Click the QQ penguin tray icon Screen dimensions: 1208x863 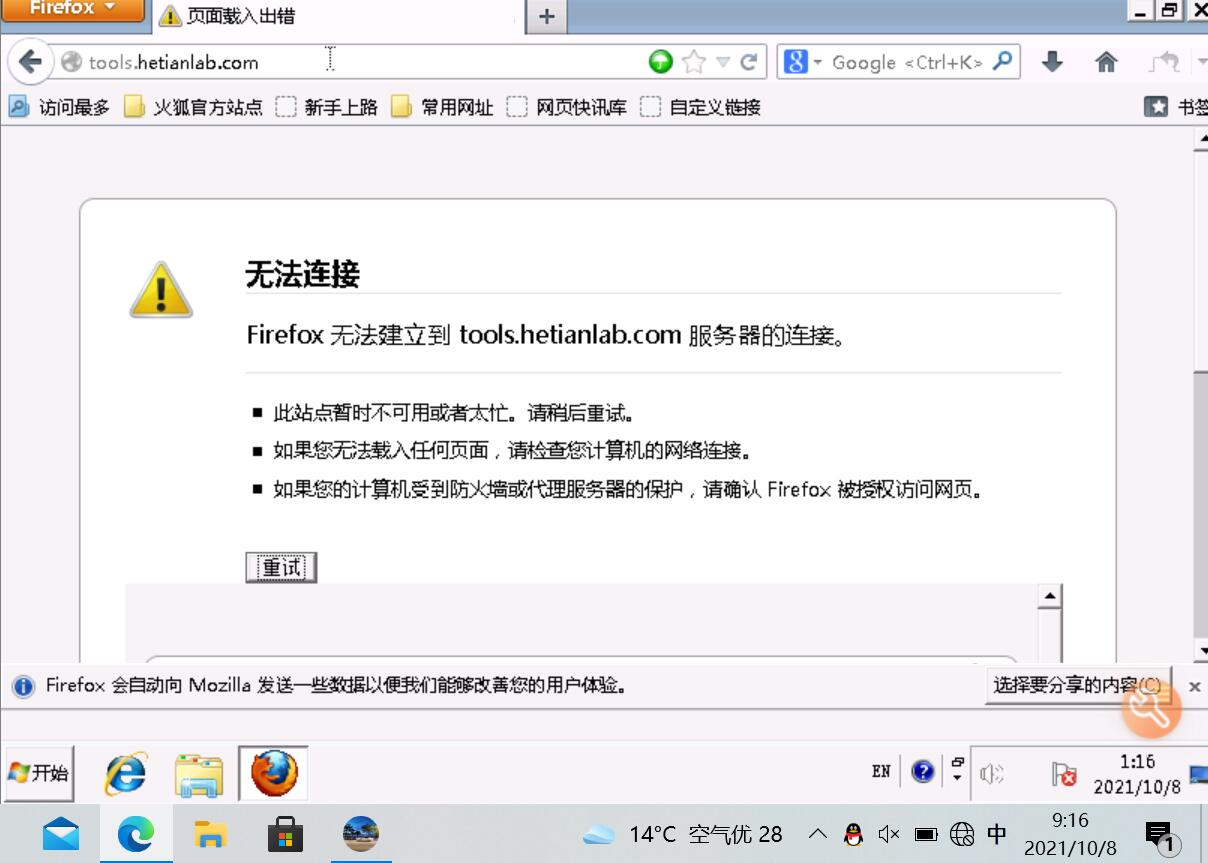(x=853, y=834)
